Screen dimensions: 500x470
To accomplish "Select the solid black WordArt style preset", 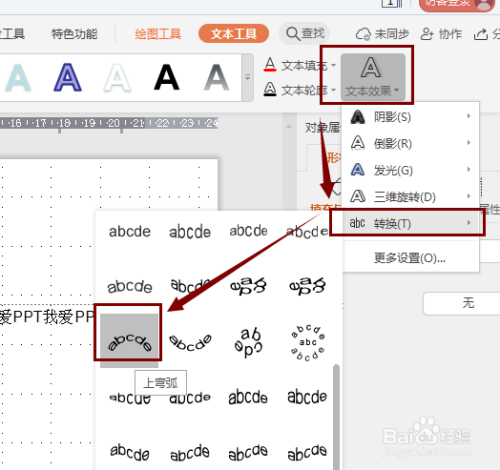I will click(x=167, y=77).
